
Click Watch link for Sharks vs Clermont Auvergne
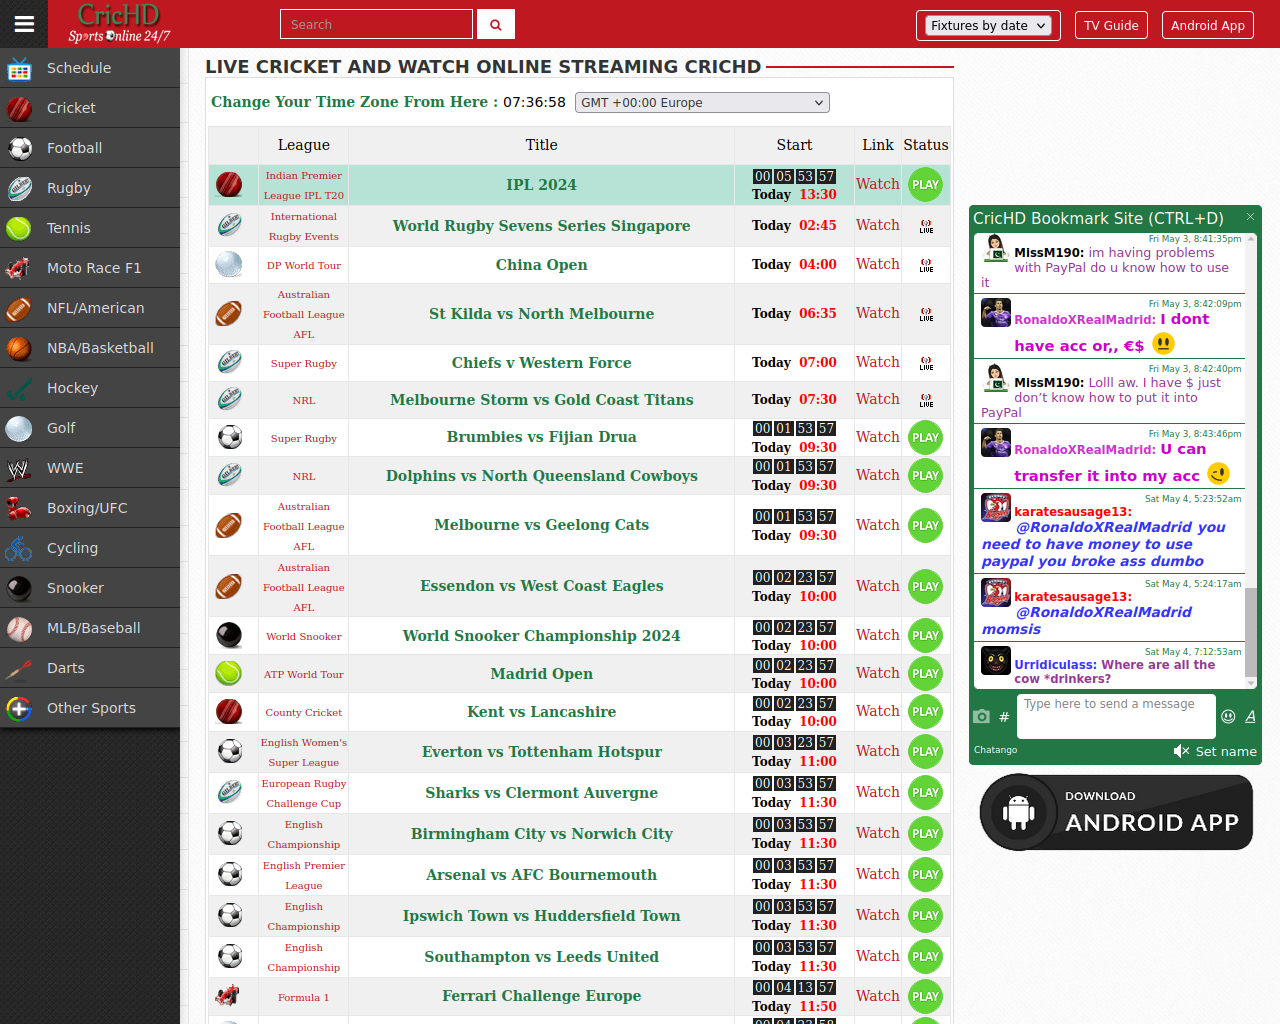(877, 792)
